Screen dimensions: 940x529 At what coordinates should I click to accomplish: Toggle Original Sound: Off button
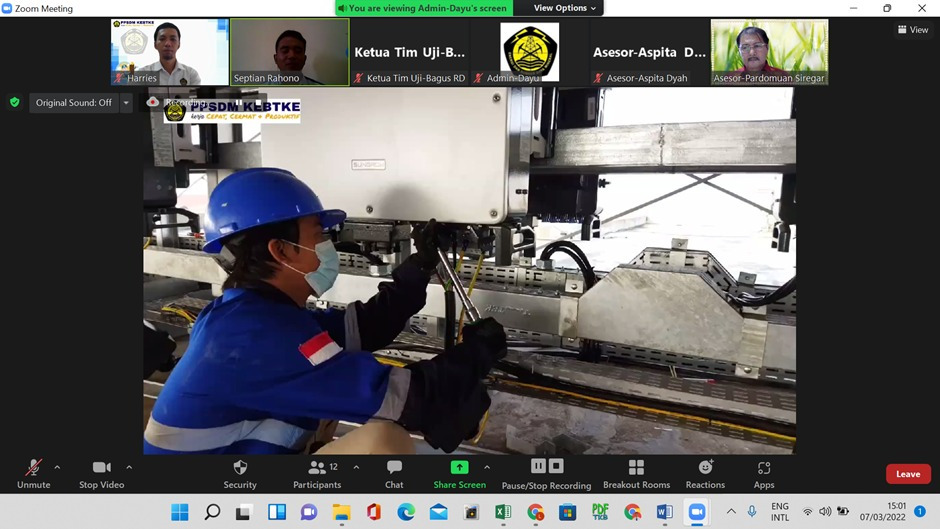(x=74, y=103)
